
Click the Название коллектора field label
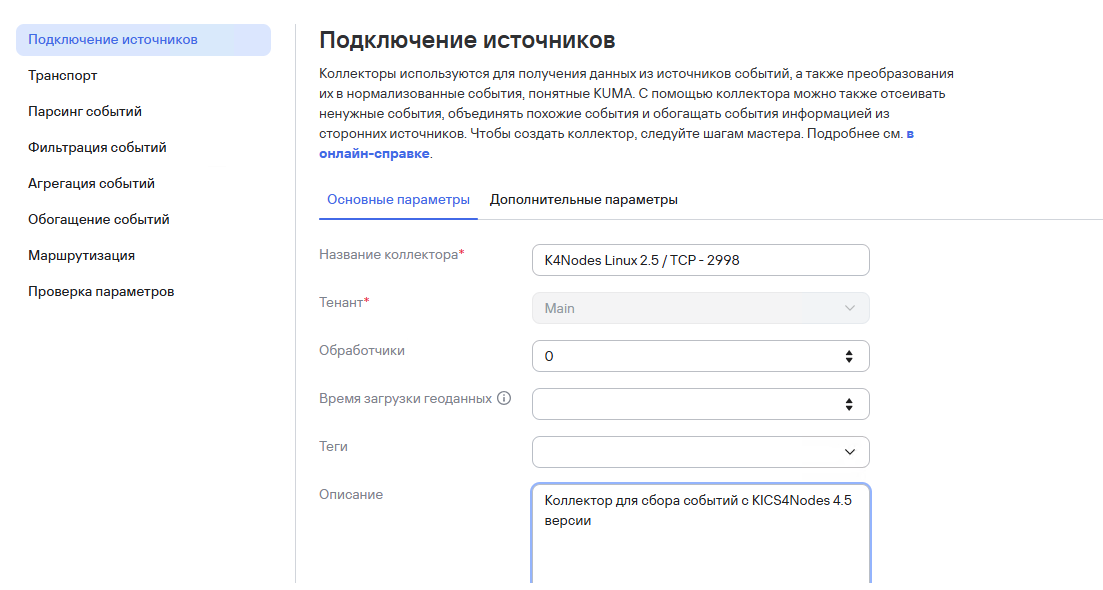point(392,255)
